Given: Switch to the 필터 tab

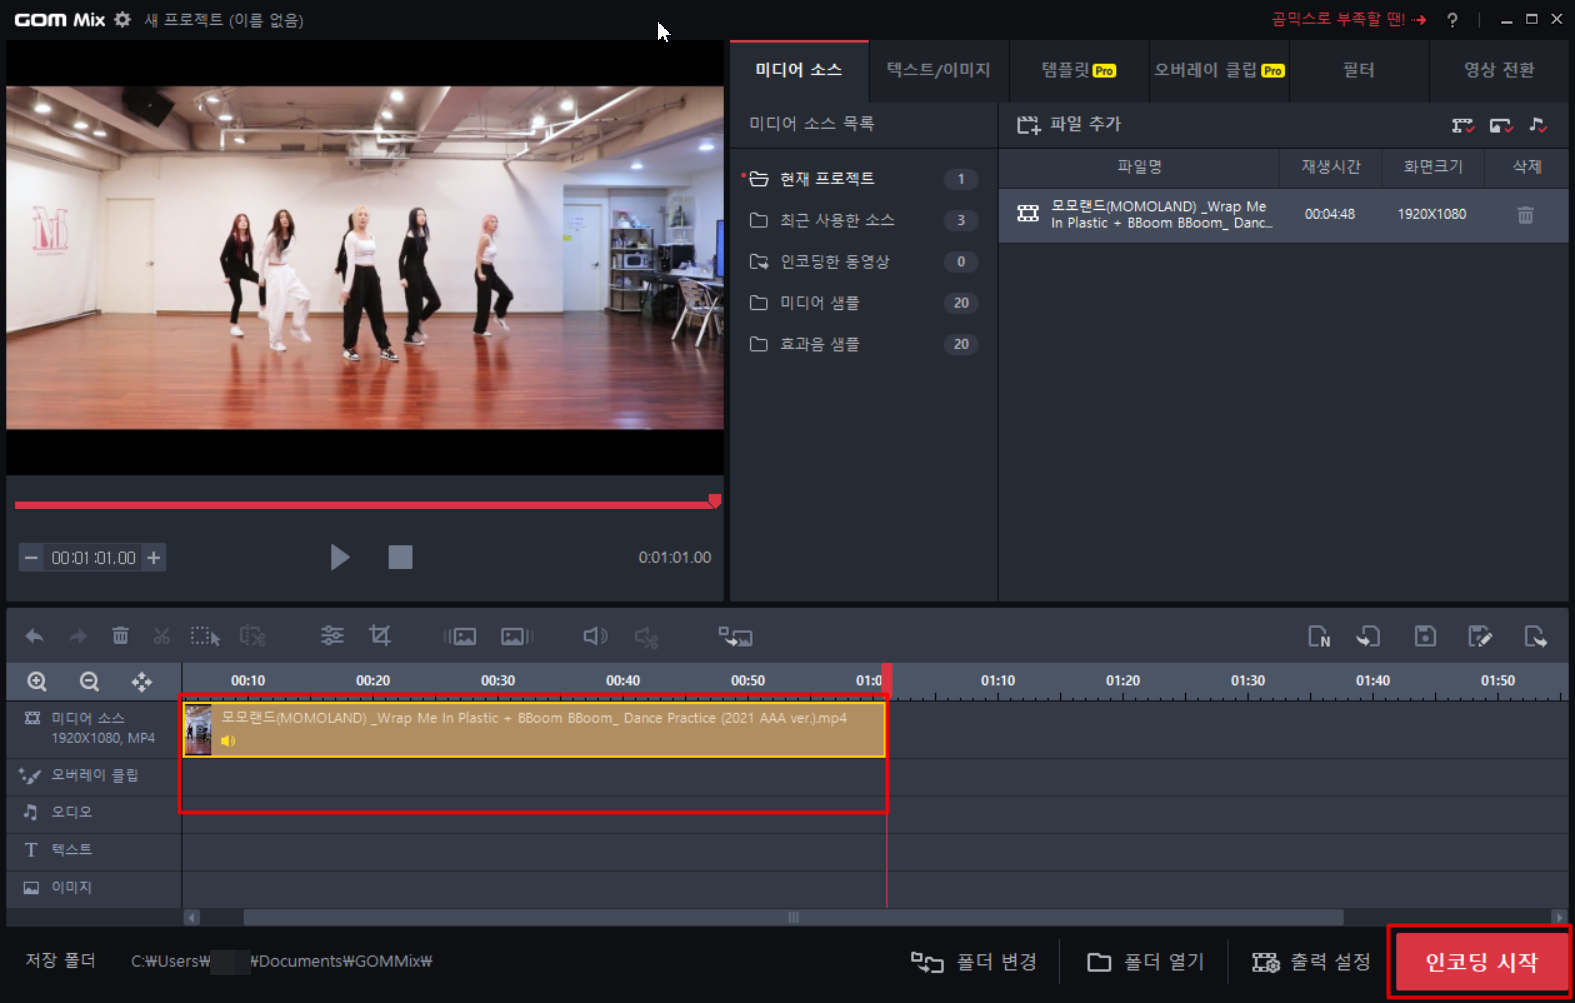Looking at the screenshot, I should click(1358, 70).
